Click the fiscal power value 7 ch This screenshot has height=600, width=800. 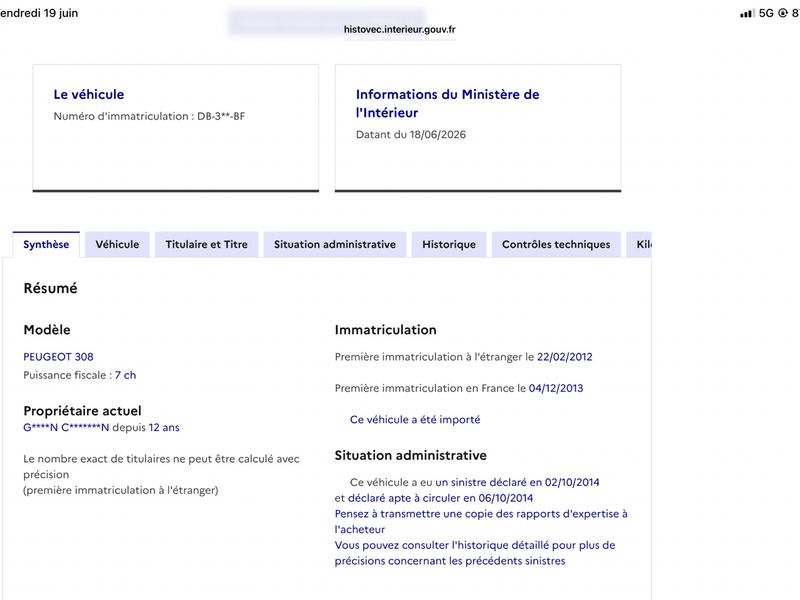click(x=126, y=375)
